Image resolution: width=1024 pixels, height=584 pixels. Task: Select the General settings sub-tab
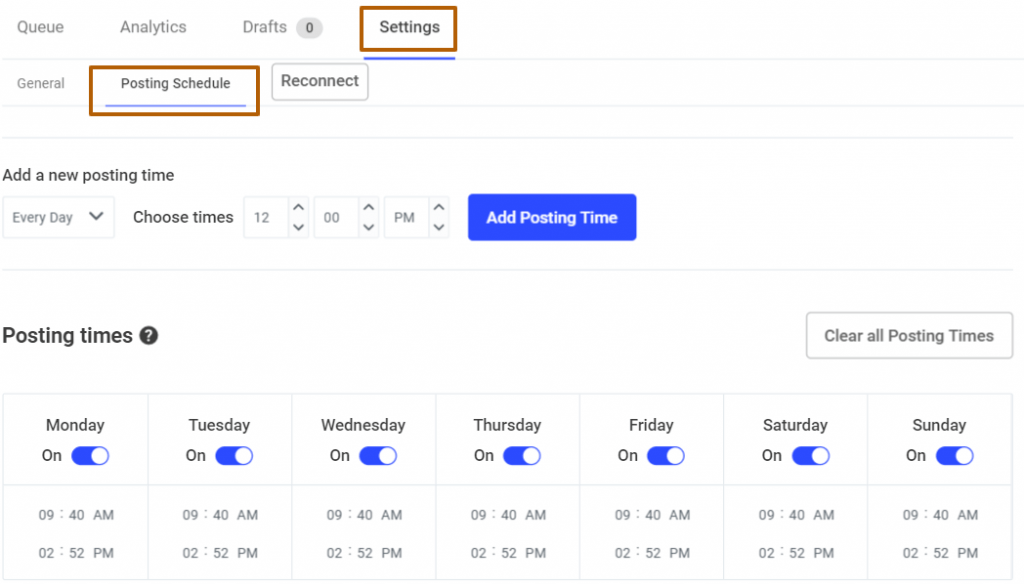[x=40, y=84]
